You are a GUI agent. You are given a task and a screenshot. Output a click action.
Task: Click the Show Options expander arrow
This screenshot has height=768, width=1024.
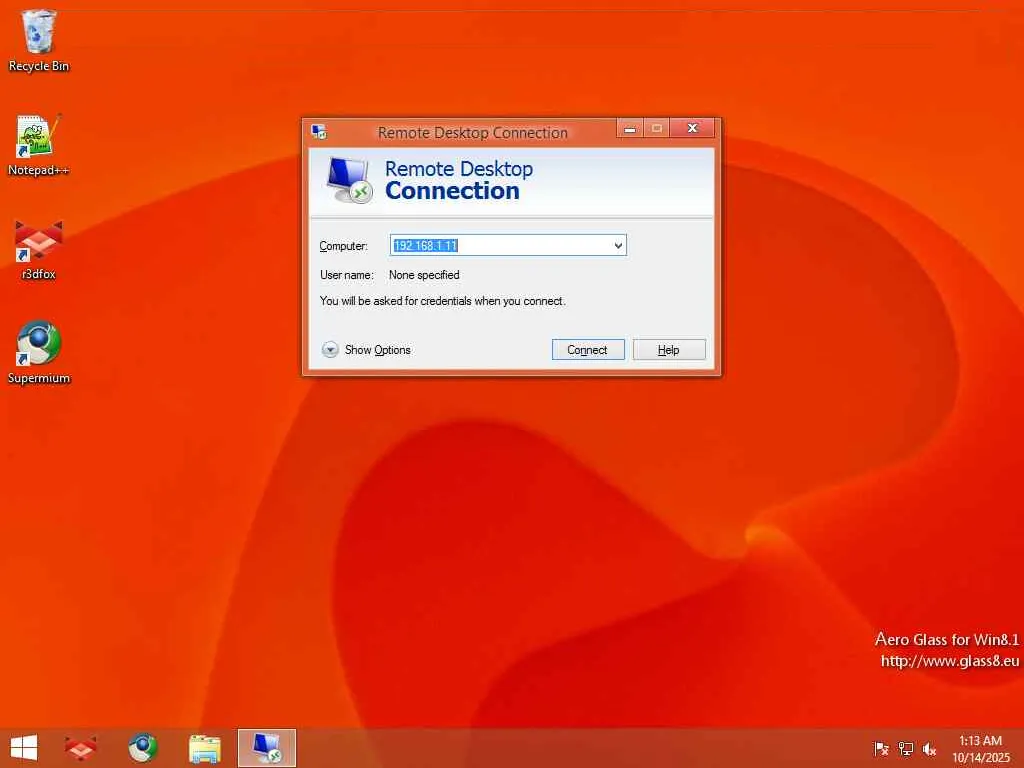(x=330, y=349)
